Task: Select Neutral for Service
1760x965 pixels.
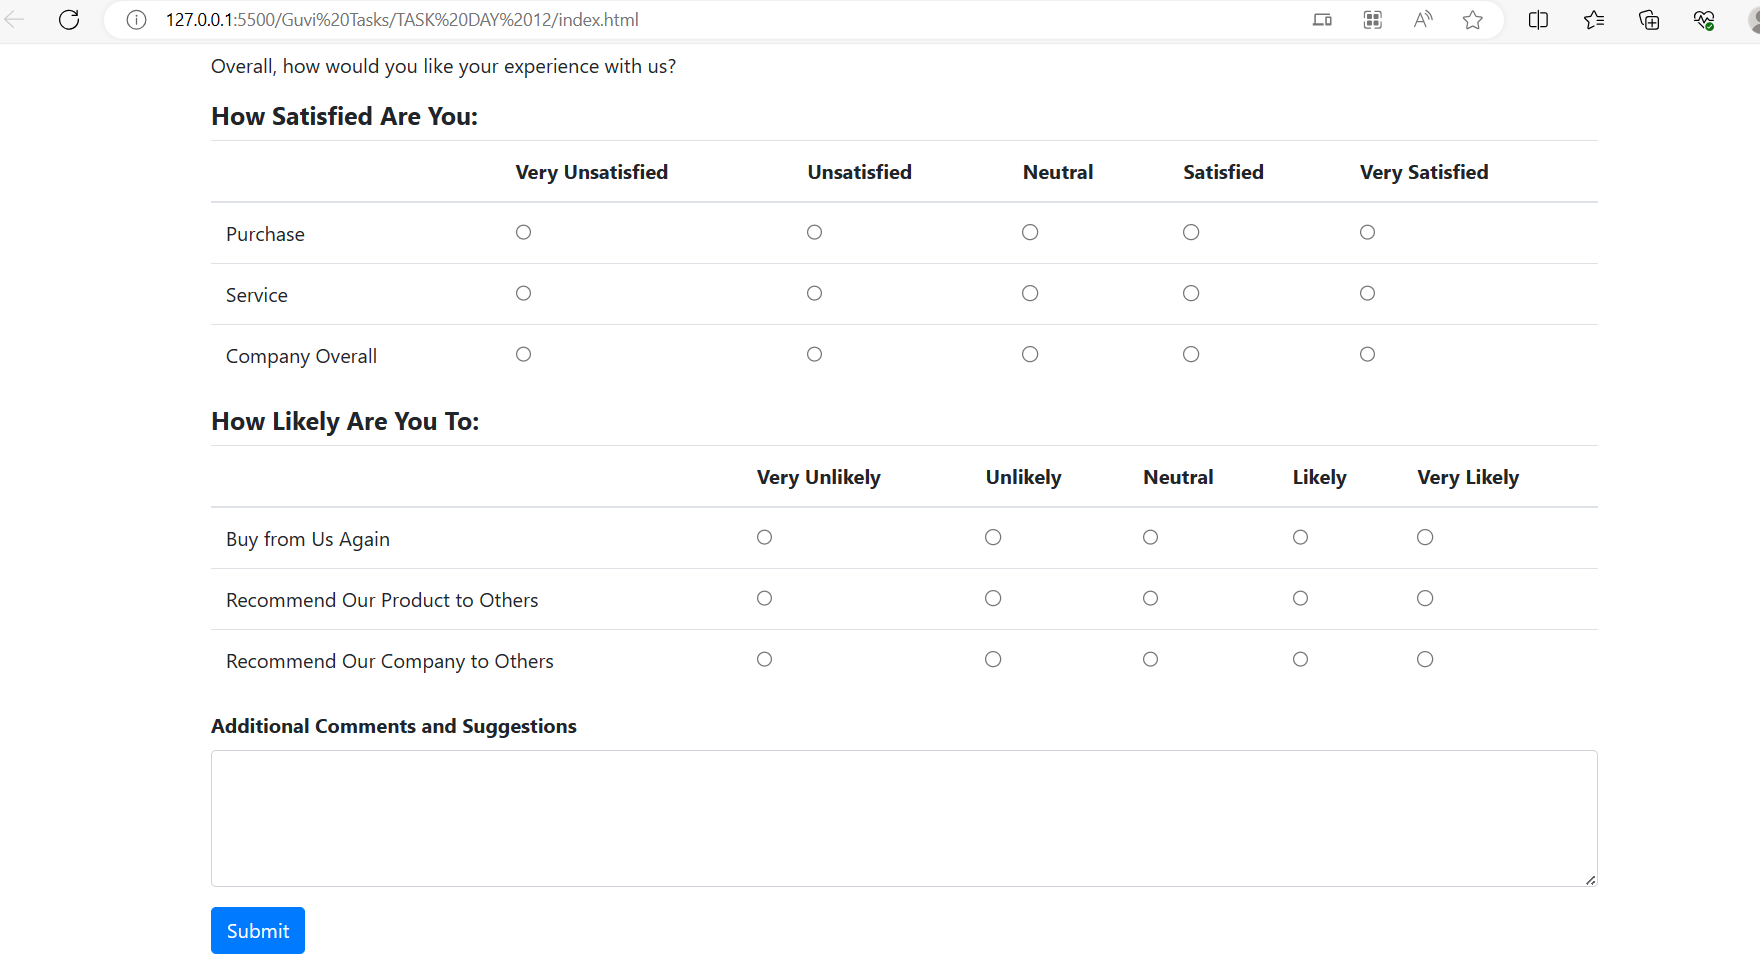Action: (1030, 293)
